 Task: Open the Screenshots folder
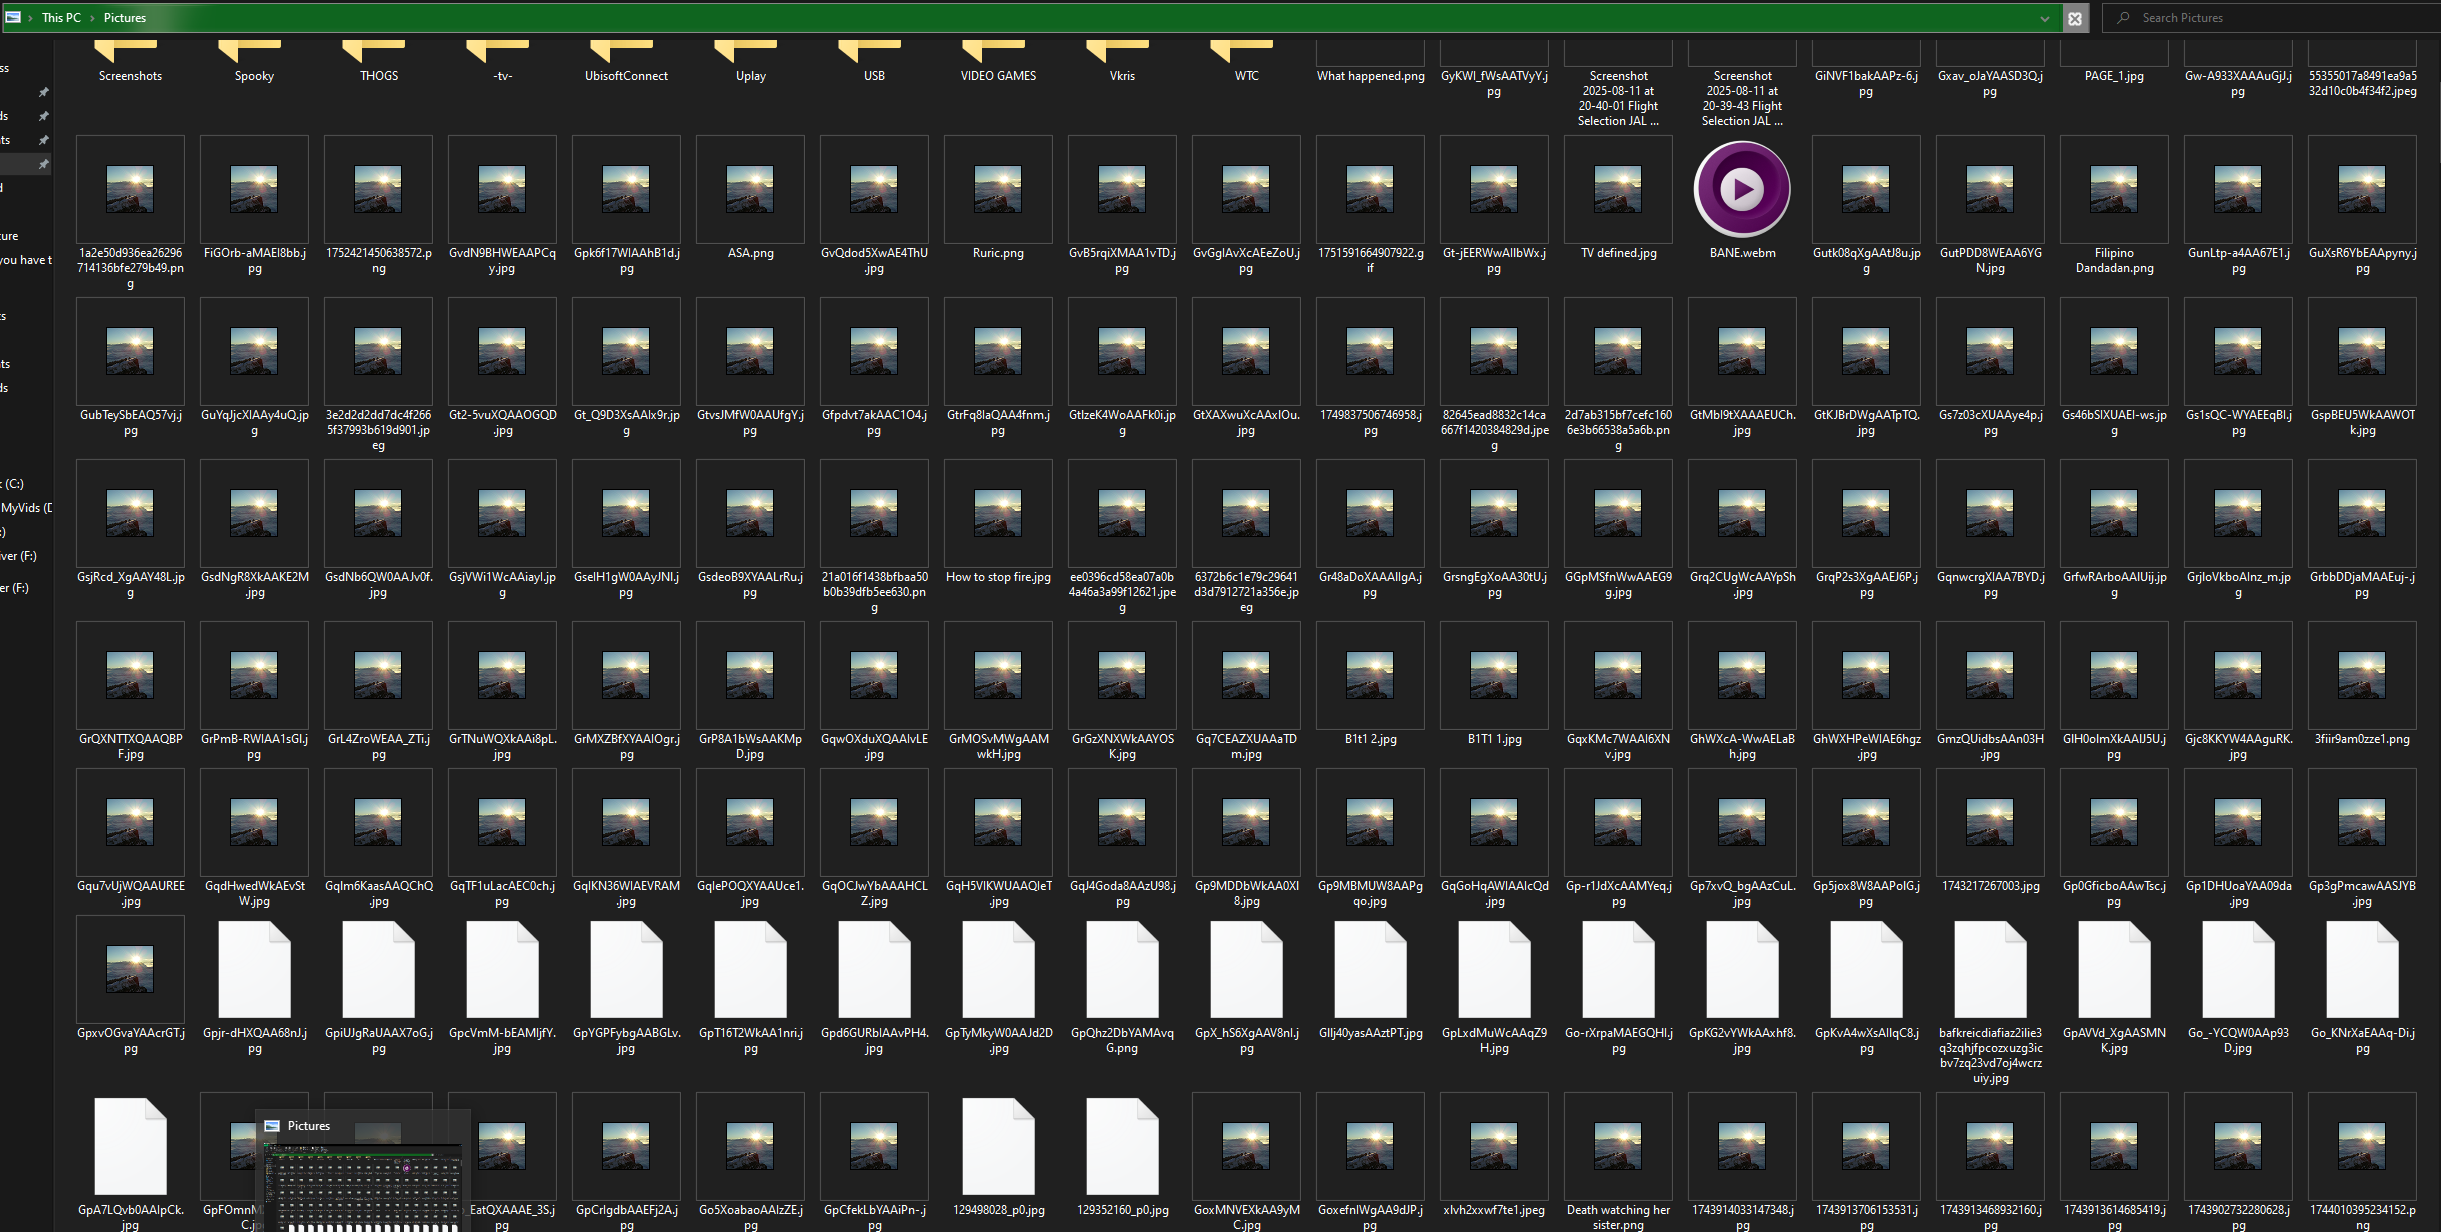(130, 59)
